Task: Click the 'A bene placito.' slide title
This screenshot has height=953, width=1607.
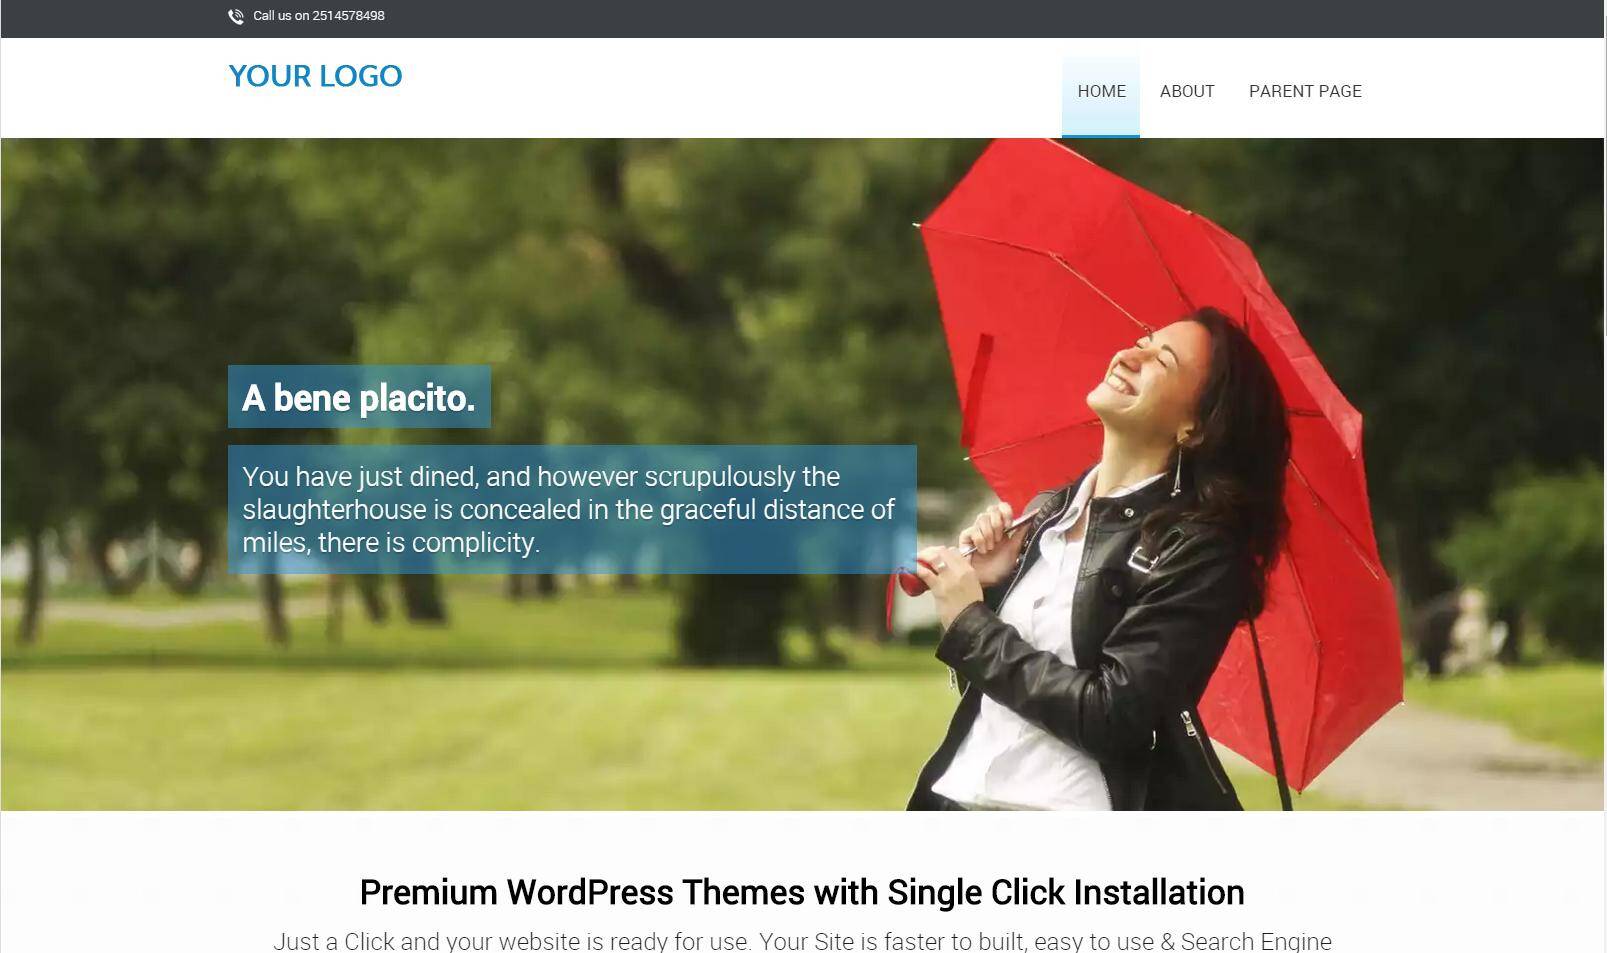Action: point(359,398)
